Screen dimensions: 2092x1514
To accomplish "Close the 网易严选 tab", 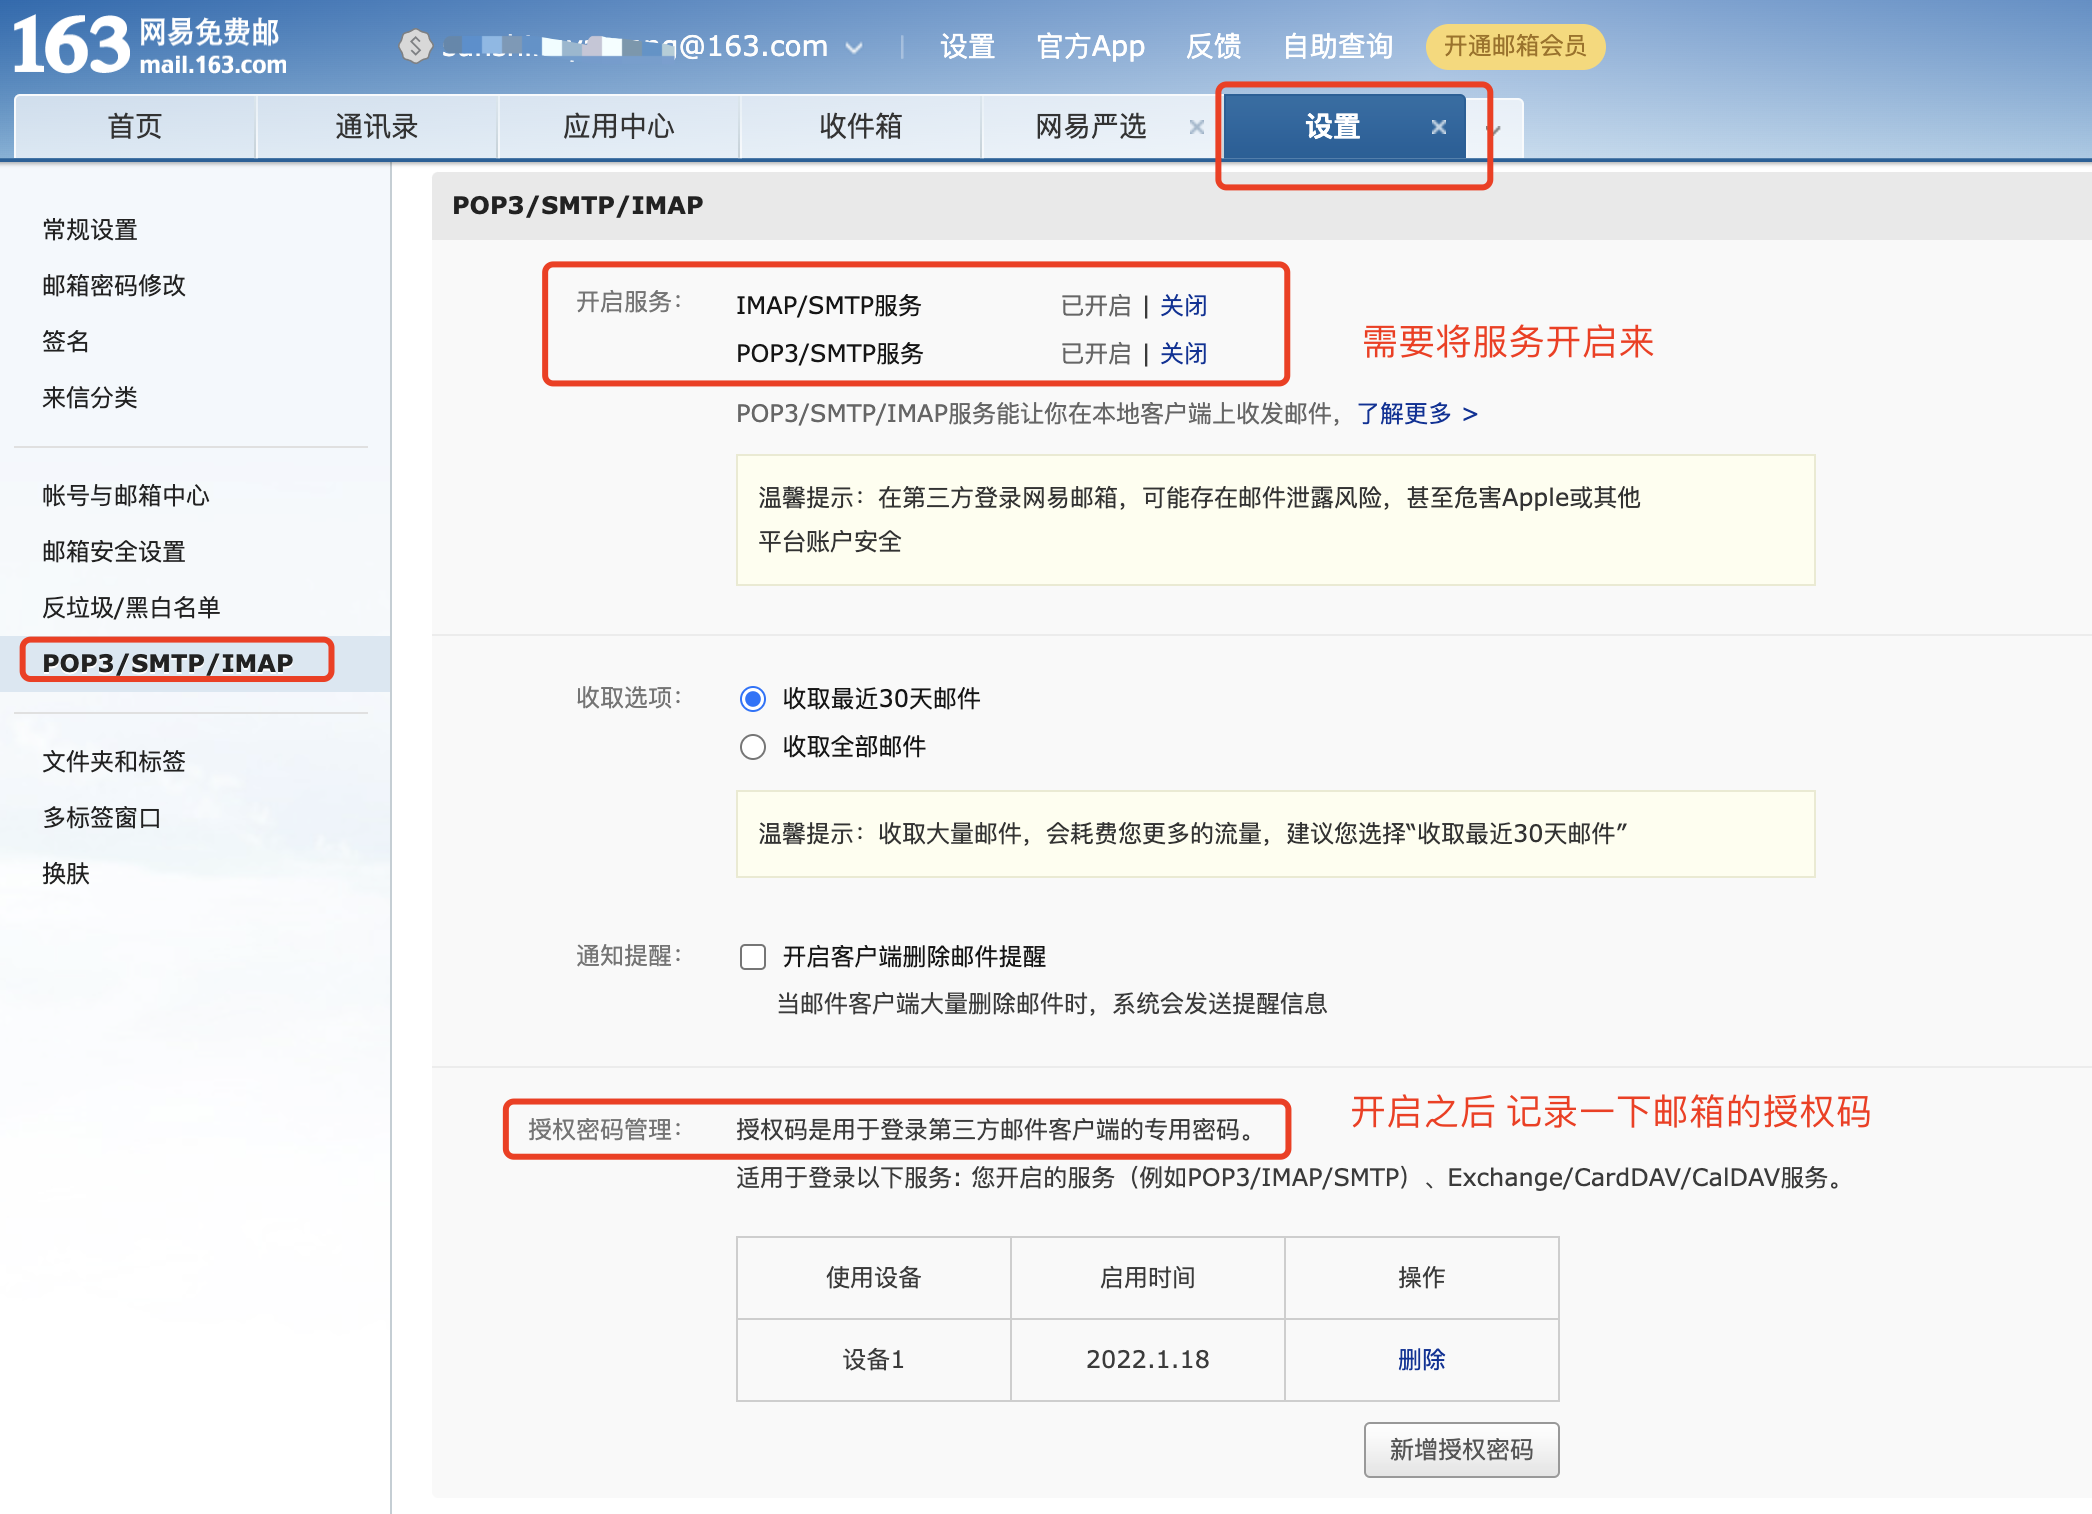I will [x=1196, y=127].
